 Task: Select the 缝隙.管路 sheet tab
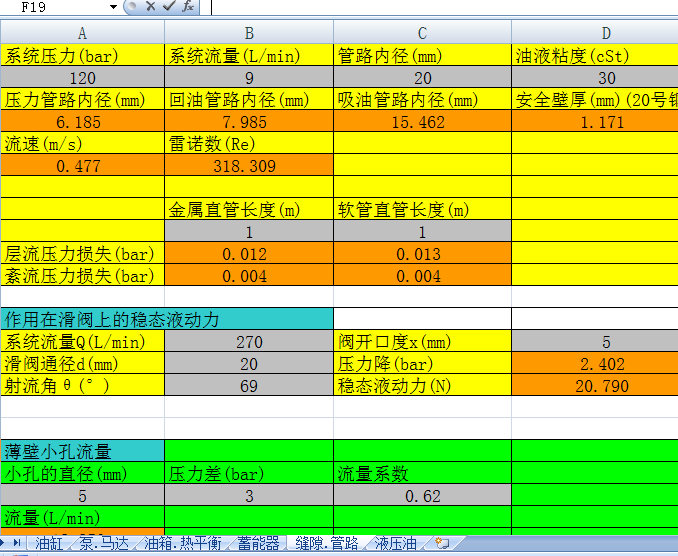(326, 543)
